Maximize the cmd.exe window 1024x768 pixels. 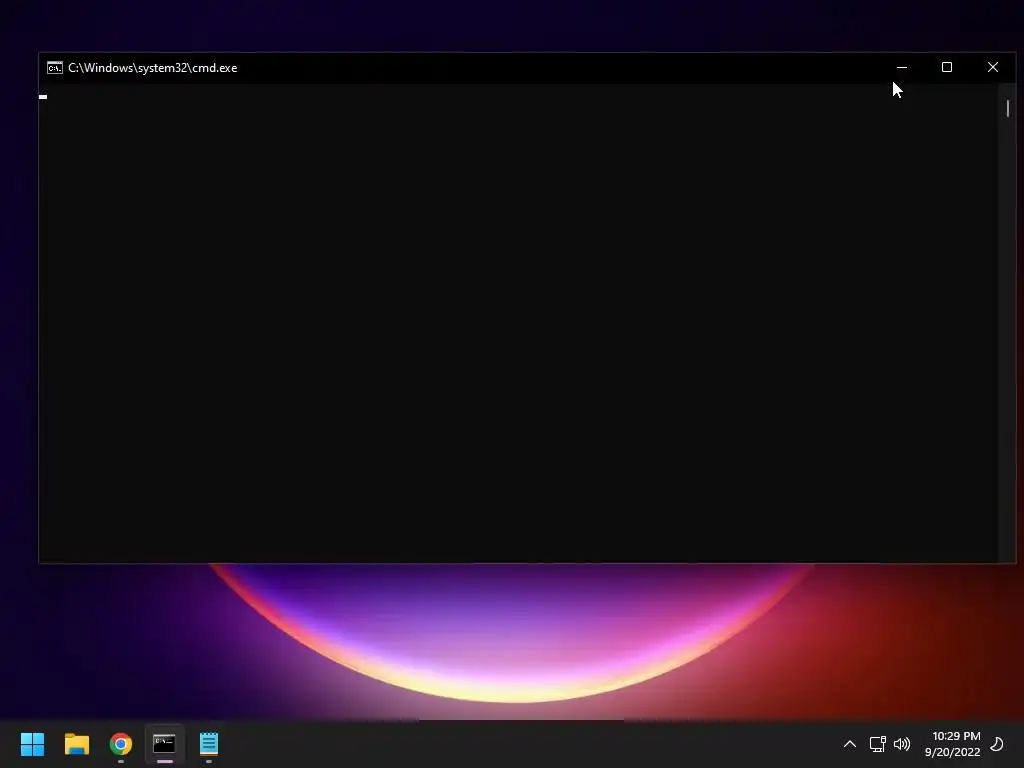click(x=947, y=67)
